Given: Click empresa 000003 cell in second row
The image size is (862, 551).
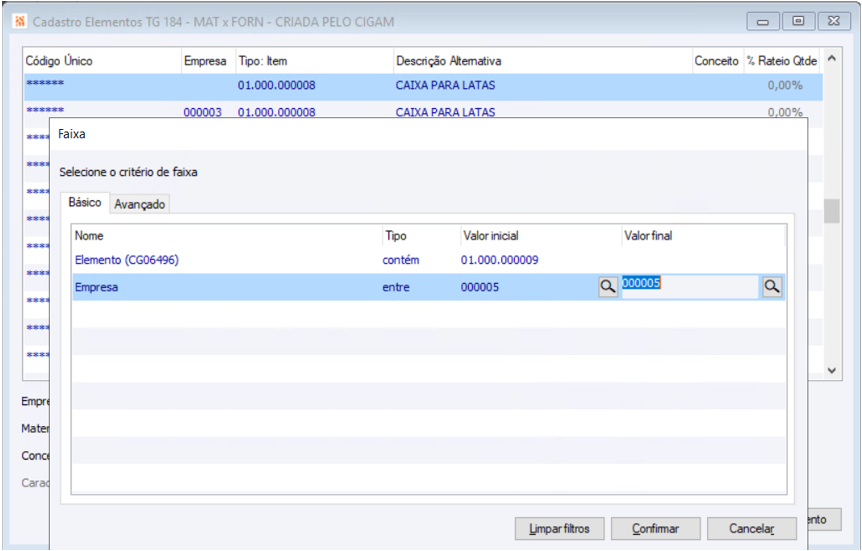Looking at the screenshot, I should 202,112.
